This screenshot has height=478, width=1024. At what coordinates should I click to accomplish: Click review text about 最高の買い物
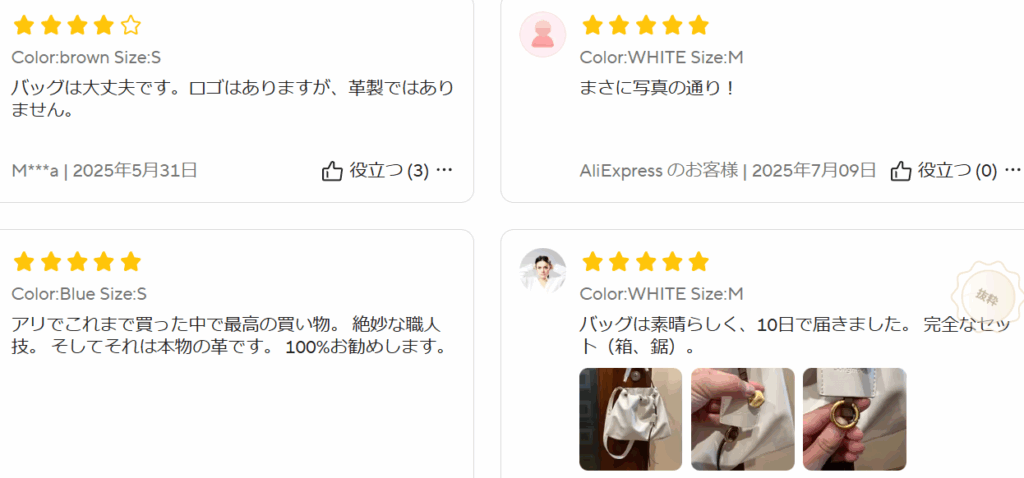tap(229, 335)
